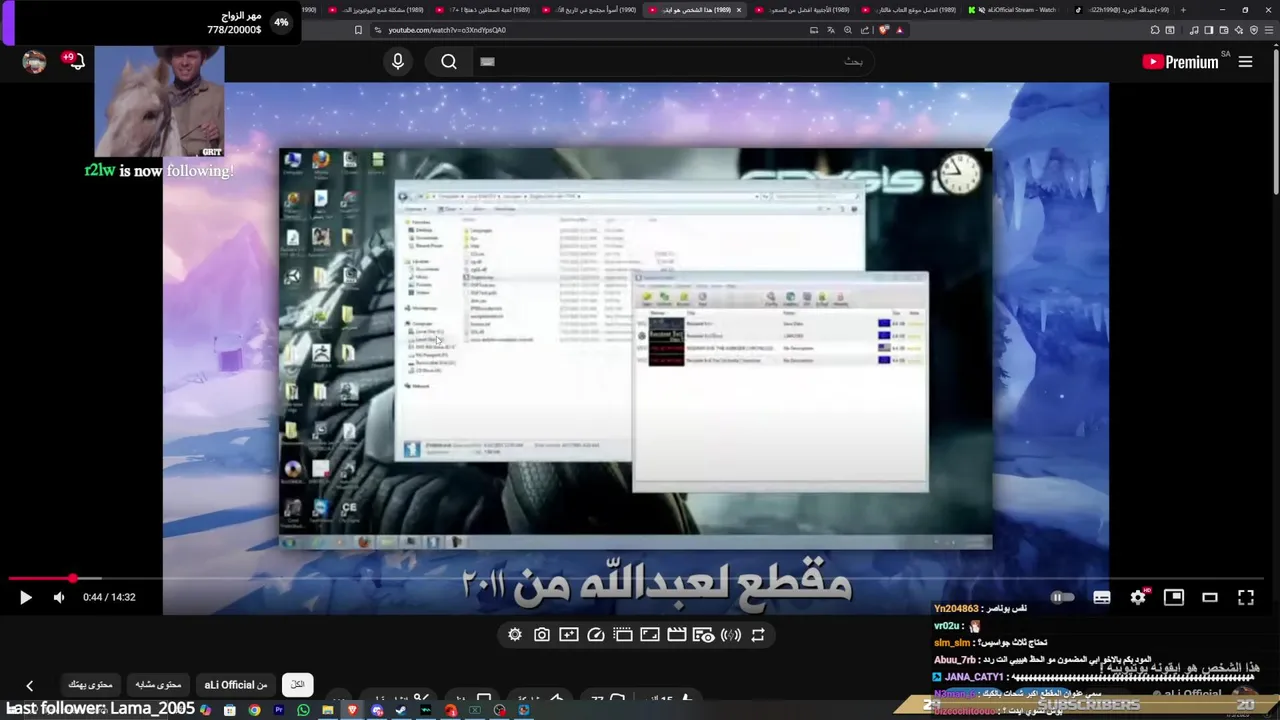Click the video filters sparkle icon

coord(569,635)
